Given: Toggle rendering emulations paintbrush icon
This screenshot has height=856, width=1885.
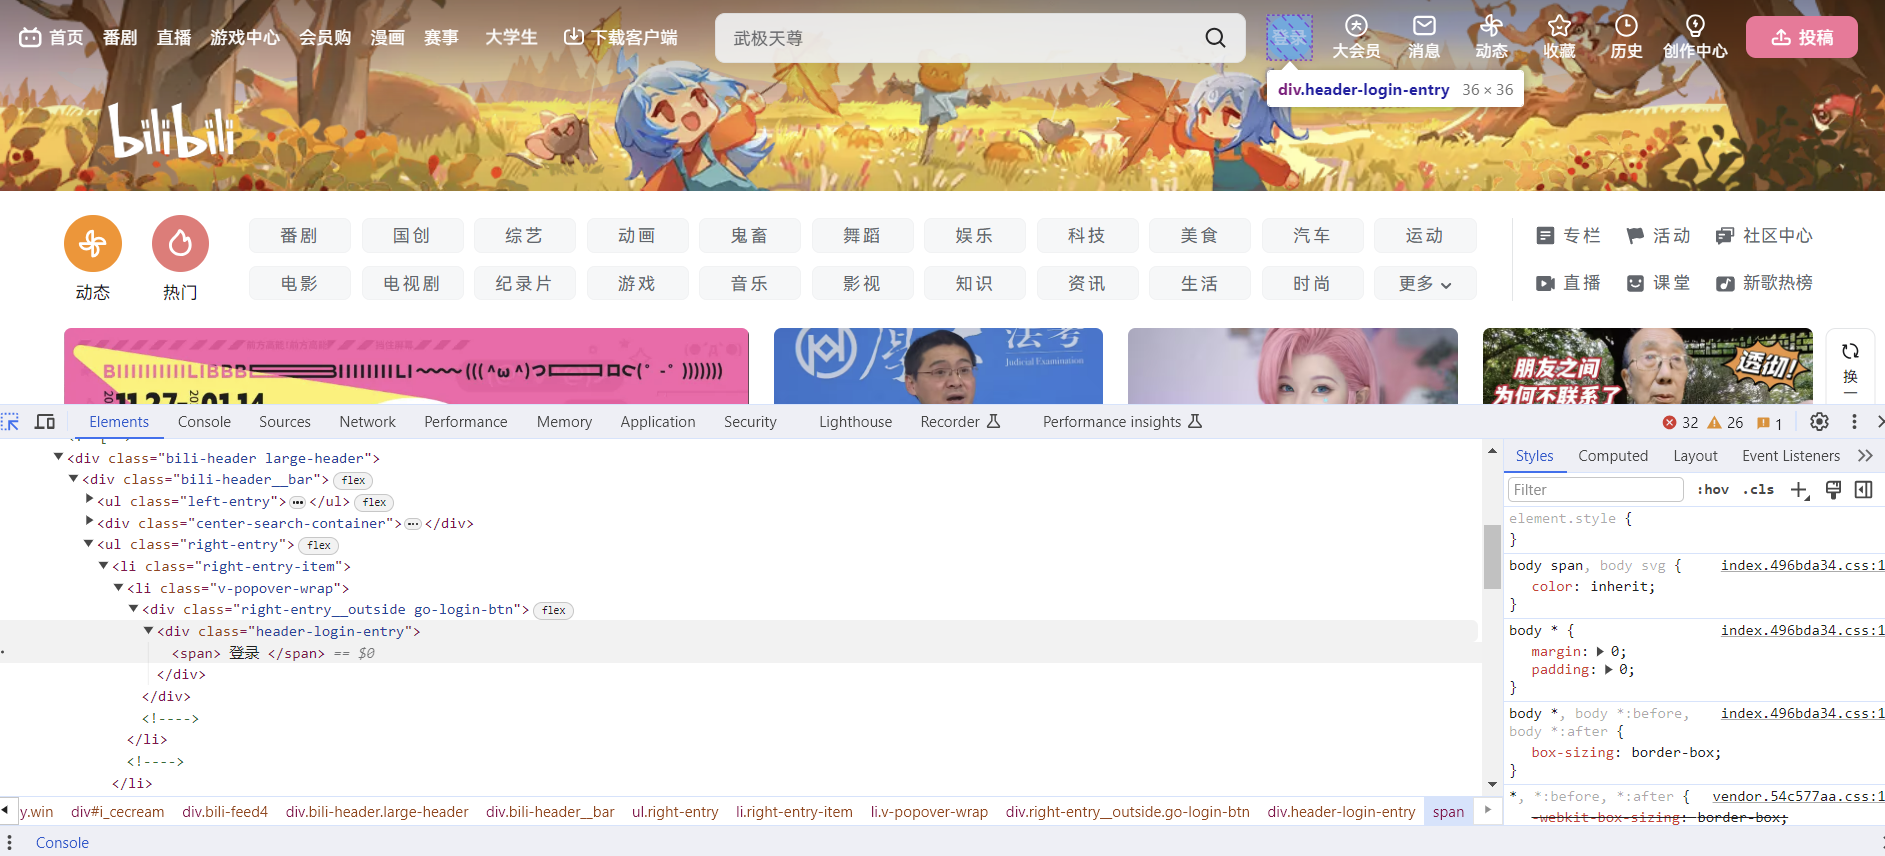Looking at the screenshot, I should click(x=1833, y=490).
